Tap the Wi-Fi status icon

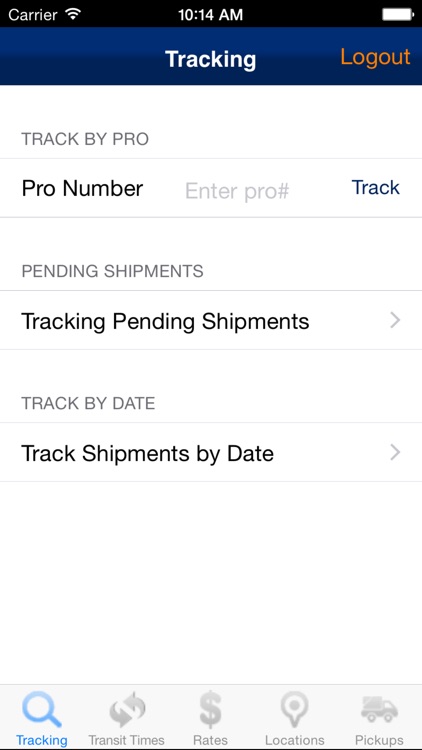(x=73, y=14)
